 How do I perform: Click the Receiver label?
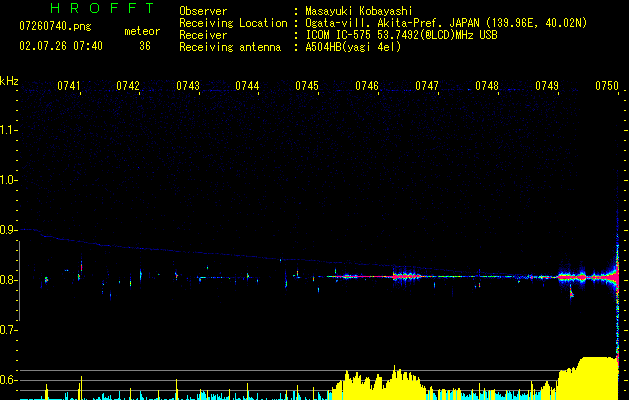(x=203, y=35)
